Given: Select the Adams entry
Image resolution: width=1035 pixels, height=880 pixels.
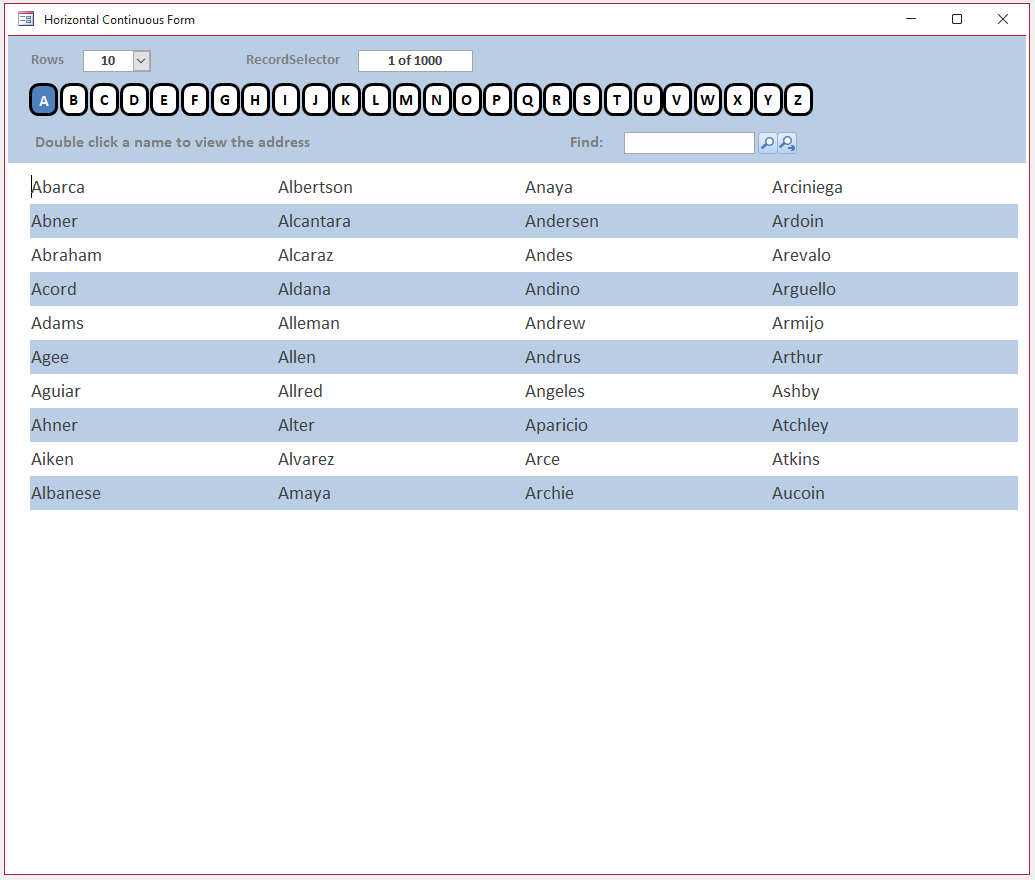Looking at the screenshot, I should pos(57,323).
